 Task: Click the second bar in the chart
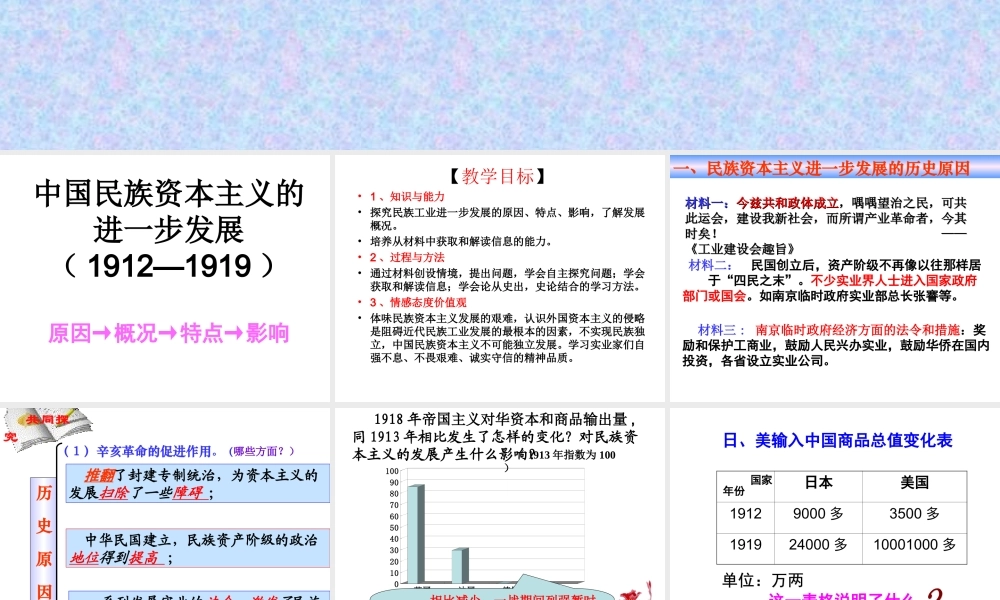click(460, 566)
